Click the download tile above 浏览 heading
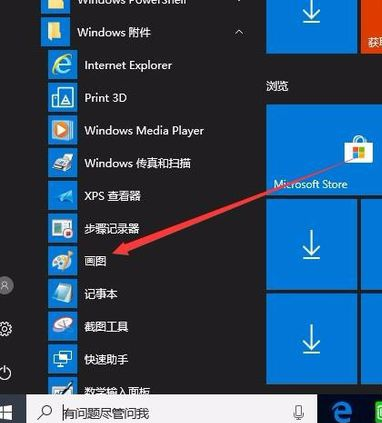The width and height of the screenshot is (382, 423). coord(311,26)
